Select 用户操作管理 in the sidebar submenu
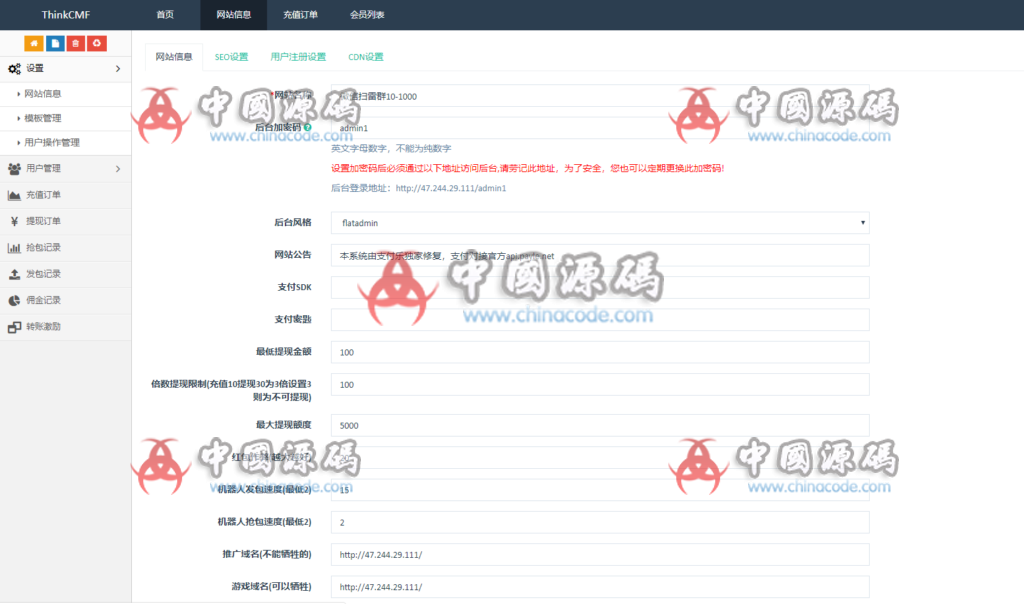The height and width of the screenshot is (604, 1024). tap(52, 142)
